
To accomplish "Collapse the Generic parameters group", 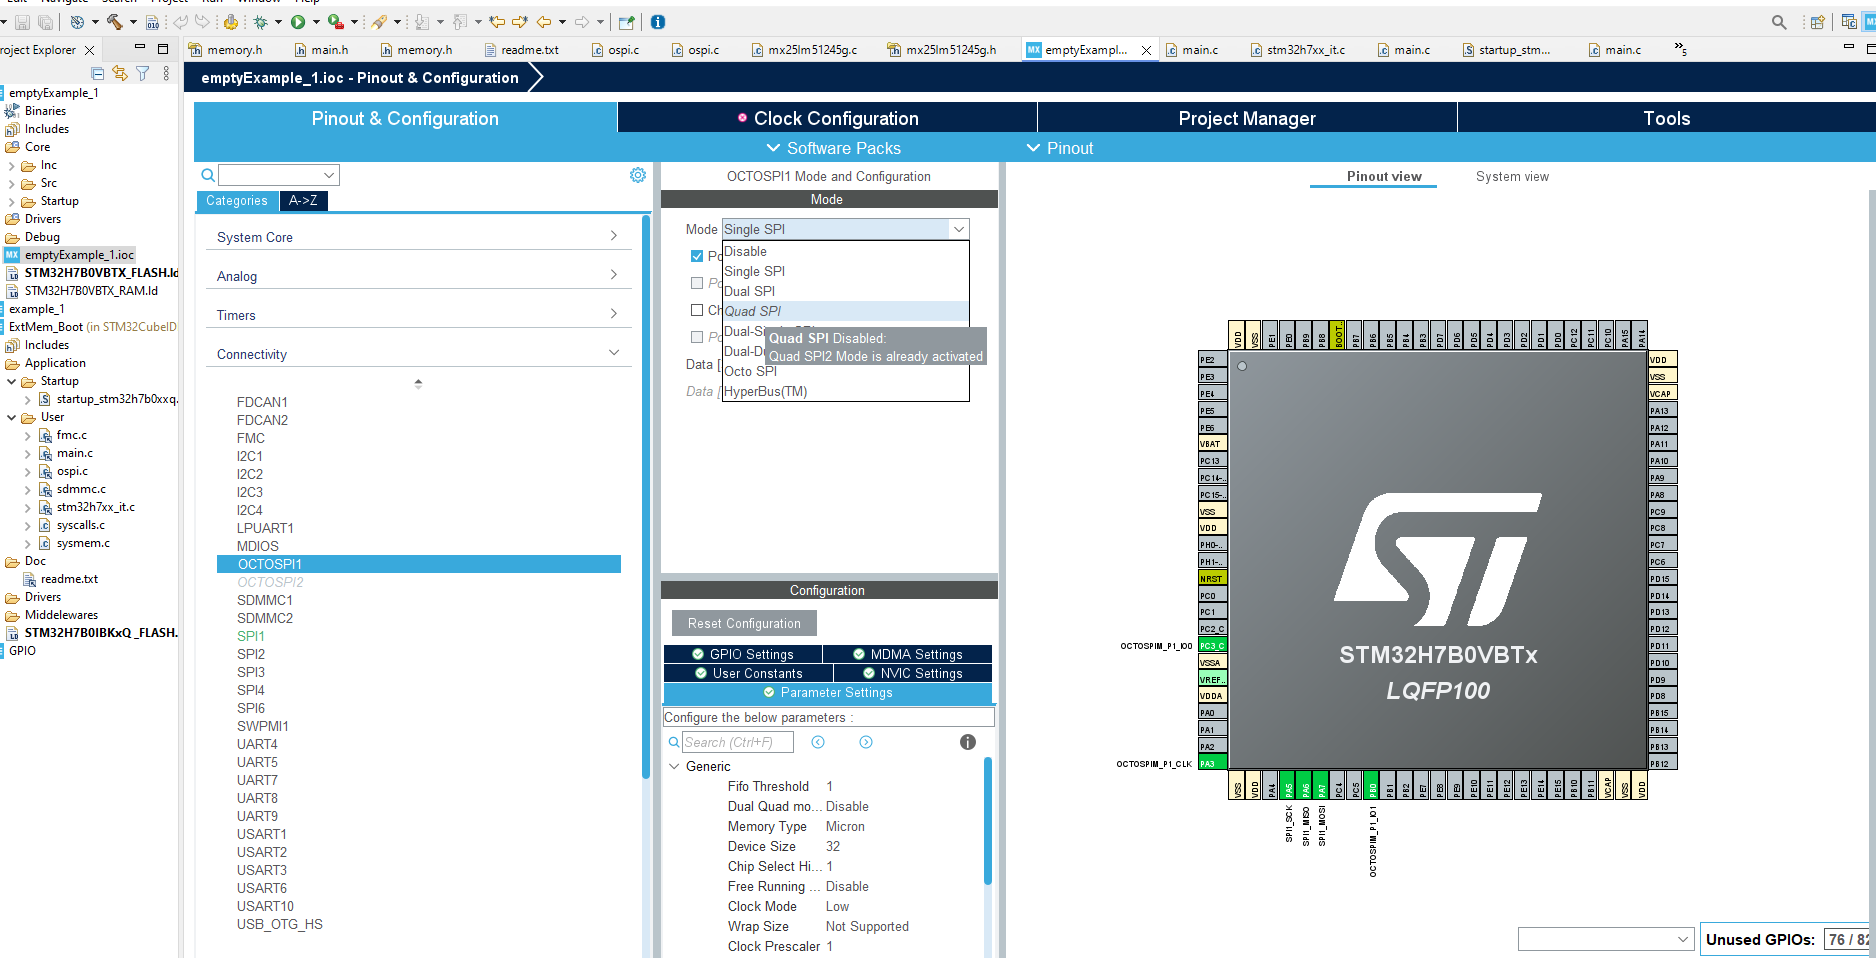I will 674,766.
